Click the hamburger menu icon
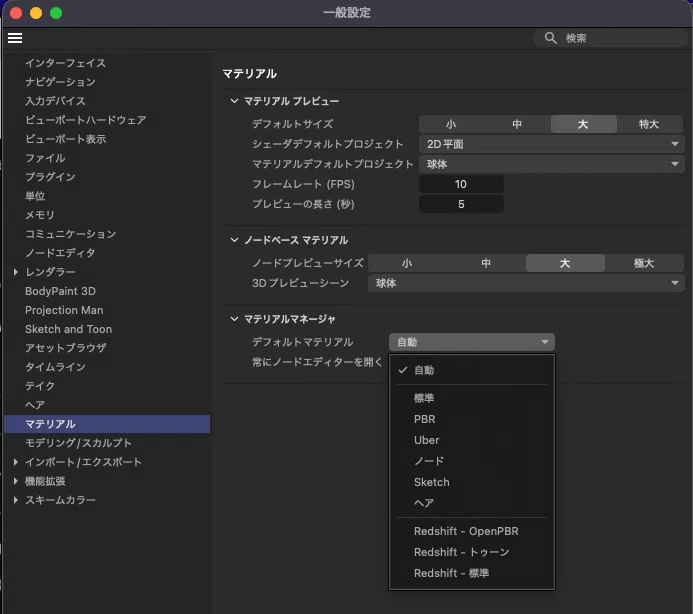 pyautogui.click(x=14, y=38)
